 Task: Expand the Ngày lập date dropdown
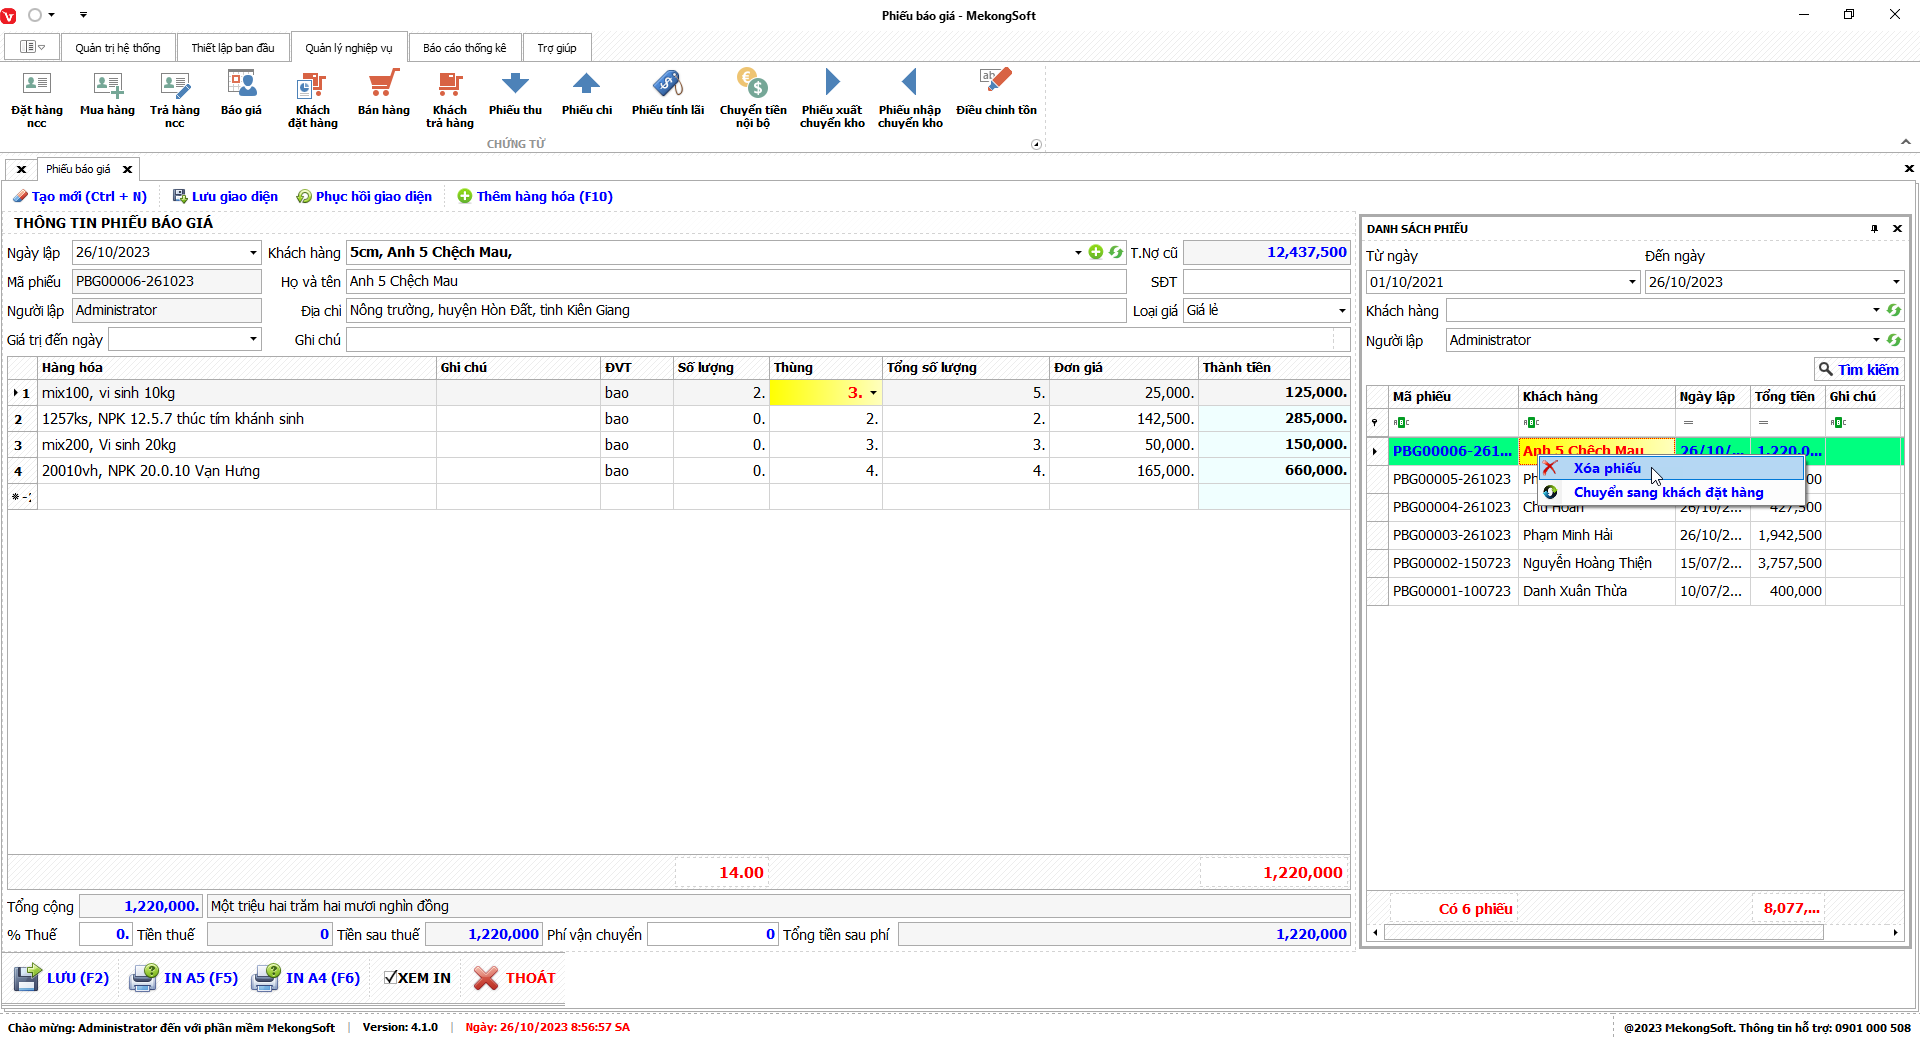(253, 253)
